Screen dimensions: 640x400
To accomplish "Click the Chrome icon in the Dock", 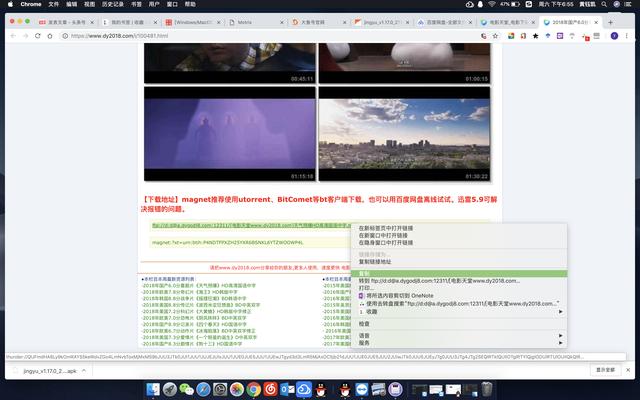I will [x=253, y=389].
